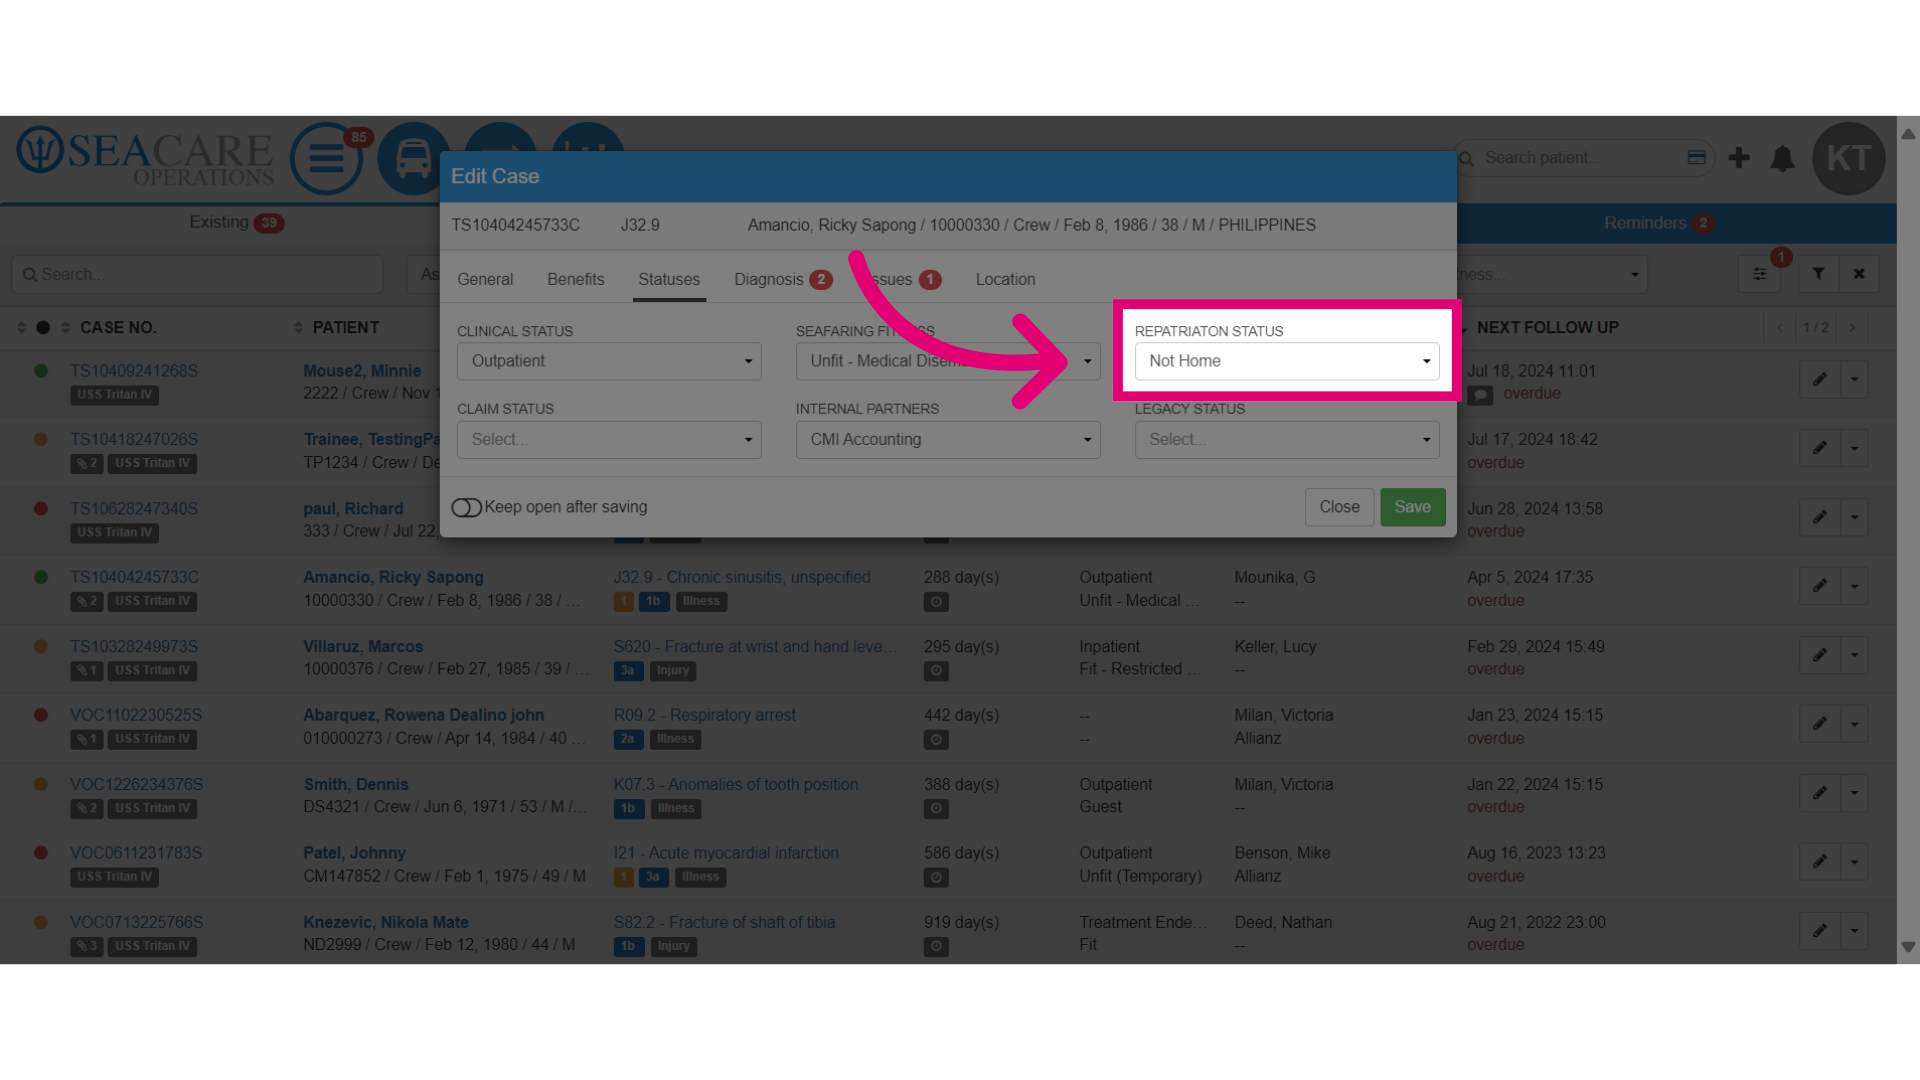Screen dimensions: 1920x1080
Task: Go to next page arrow beside 1/2
Action: tap(1852, 328)
